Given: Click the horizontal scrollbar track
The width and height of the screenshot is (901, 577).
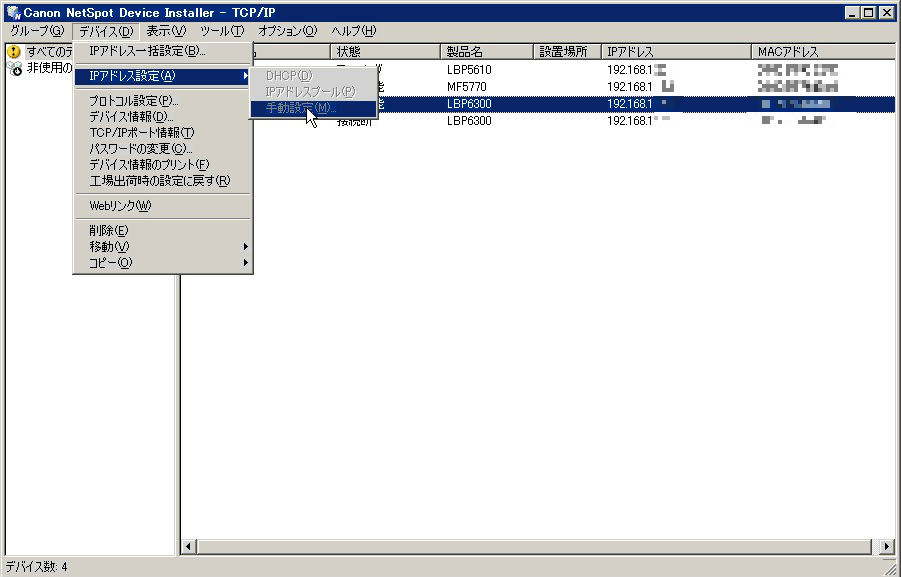Looking at the screenshot, I should click(x=534, y=547).
